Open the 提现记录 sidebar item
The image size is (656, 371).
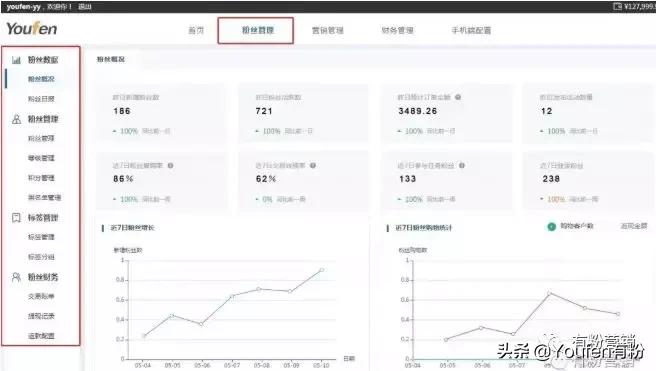41,316
